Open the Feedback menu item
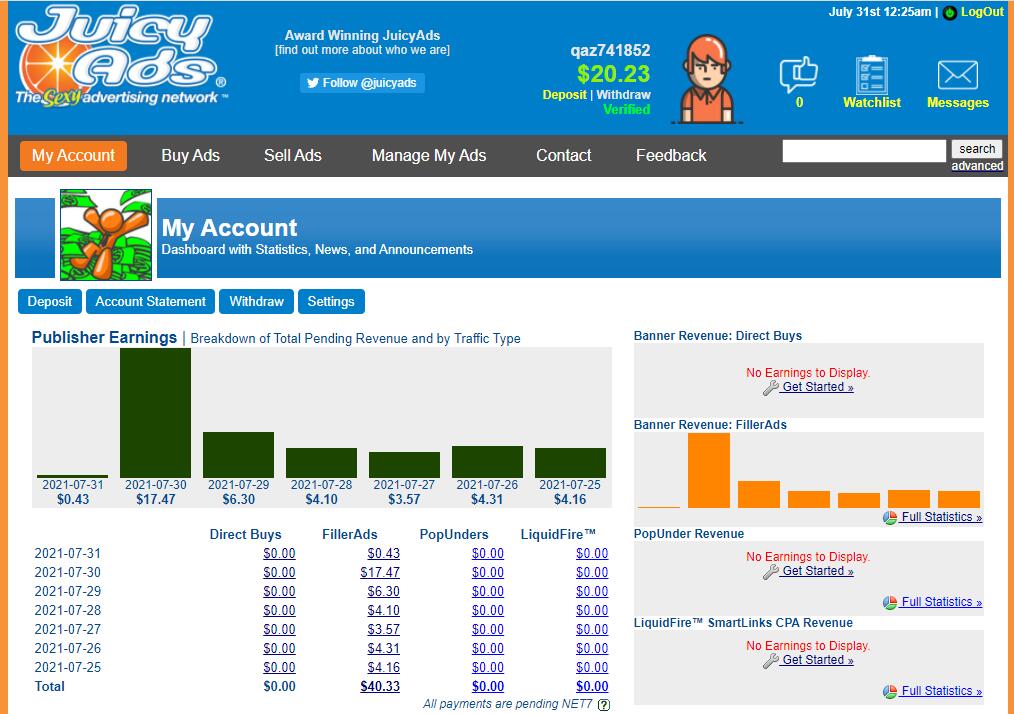Screen dimensions: 1014x714 click(x=671, y=156)
